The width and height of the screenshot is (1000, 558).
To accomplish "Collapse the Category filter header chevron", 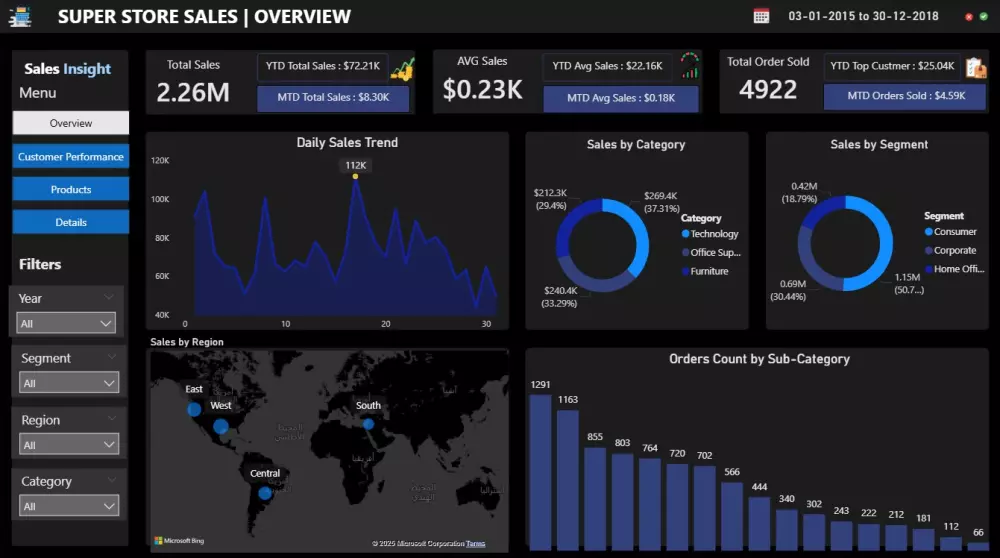I will pyautogui.click(x=112, y=480).
